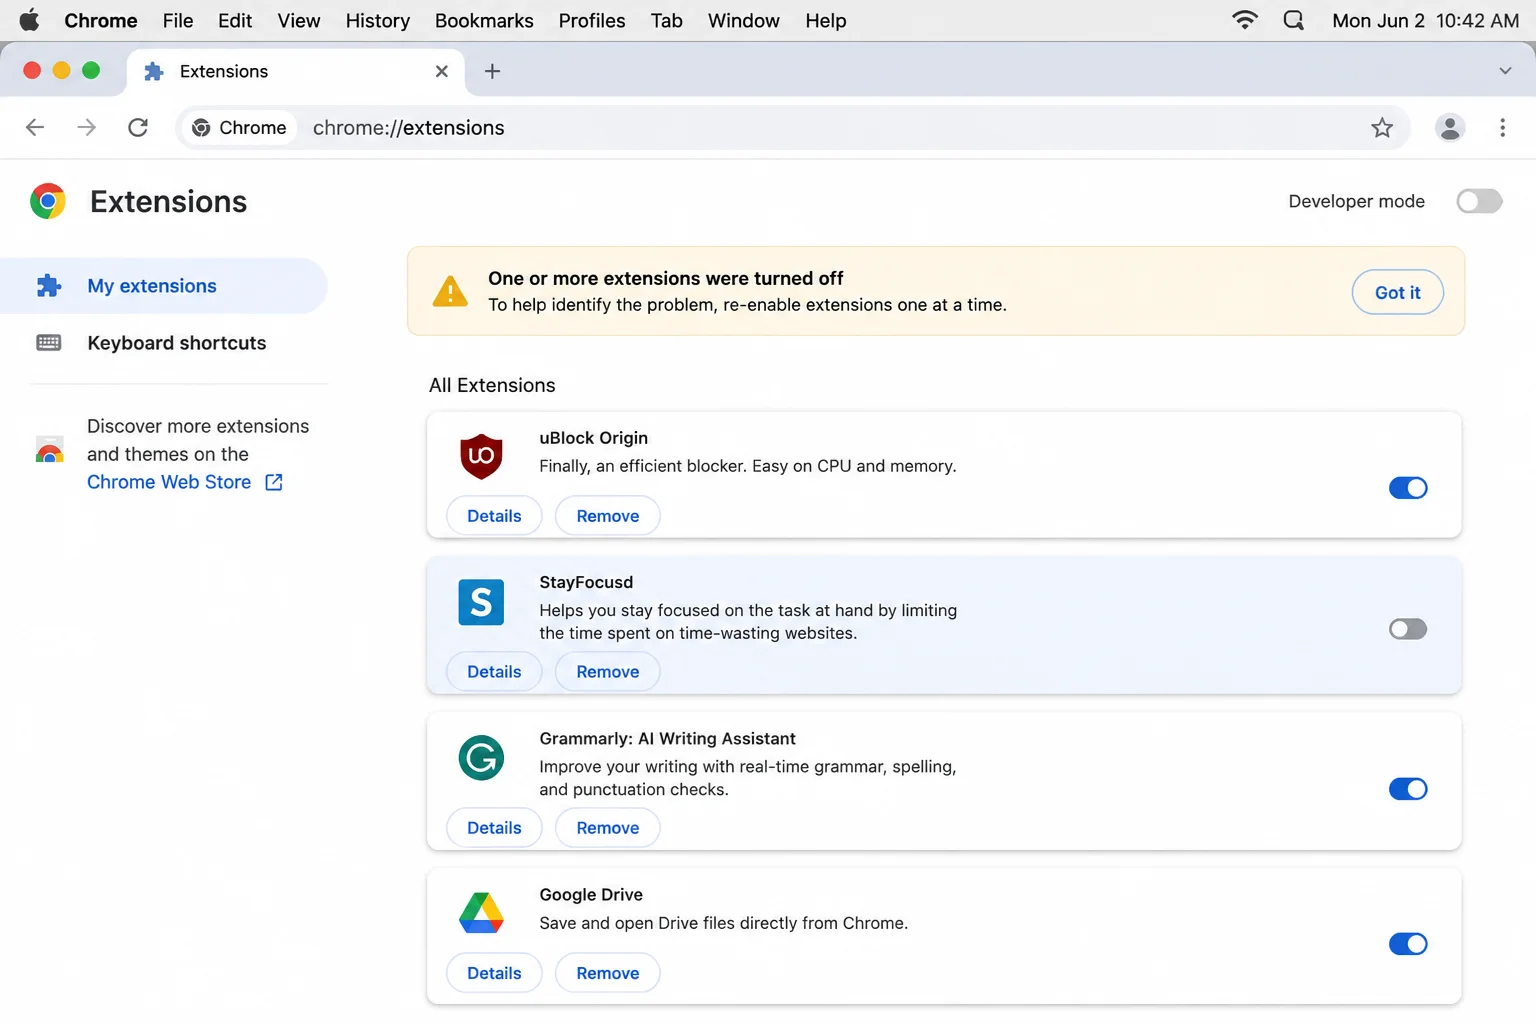The image size is (1536, 1024).
Task: Click the date and time in menu bar
Action: [x=1426, y=20]
